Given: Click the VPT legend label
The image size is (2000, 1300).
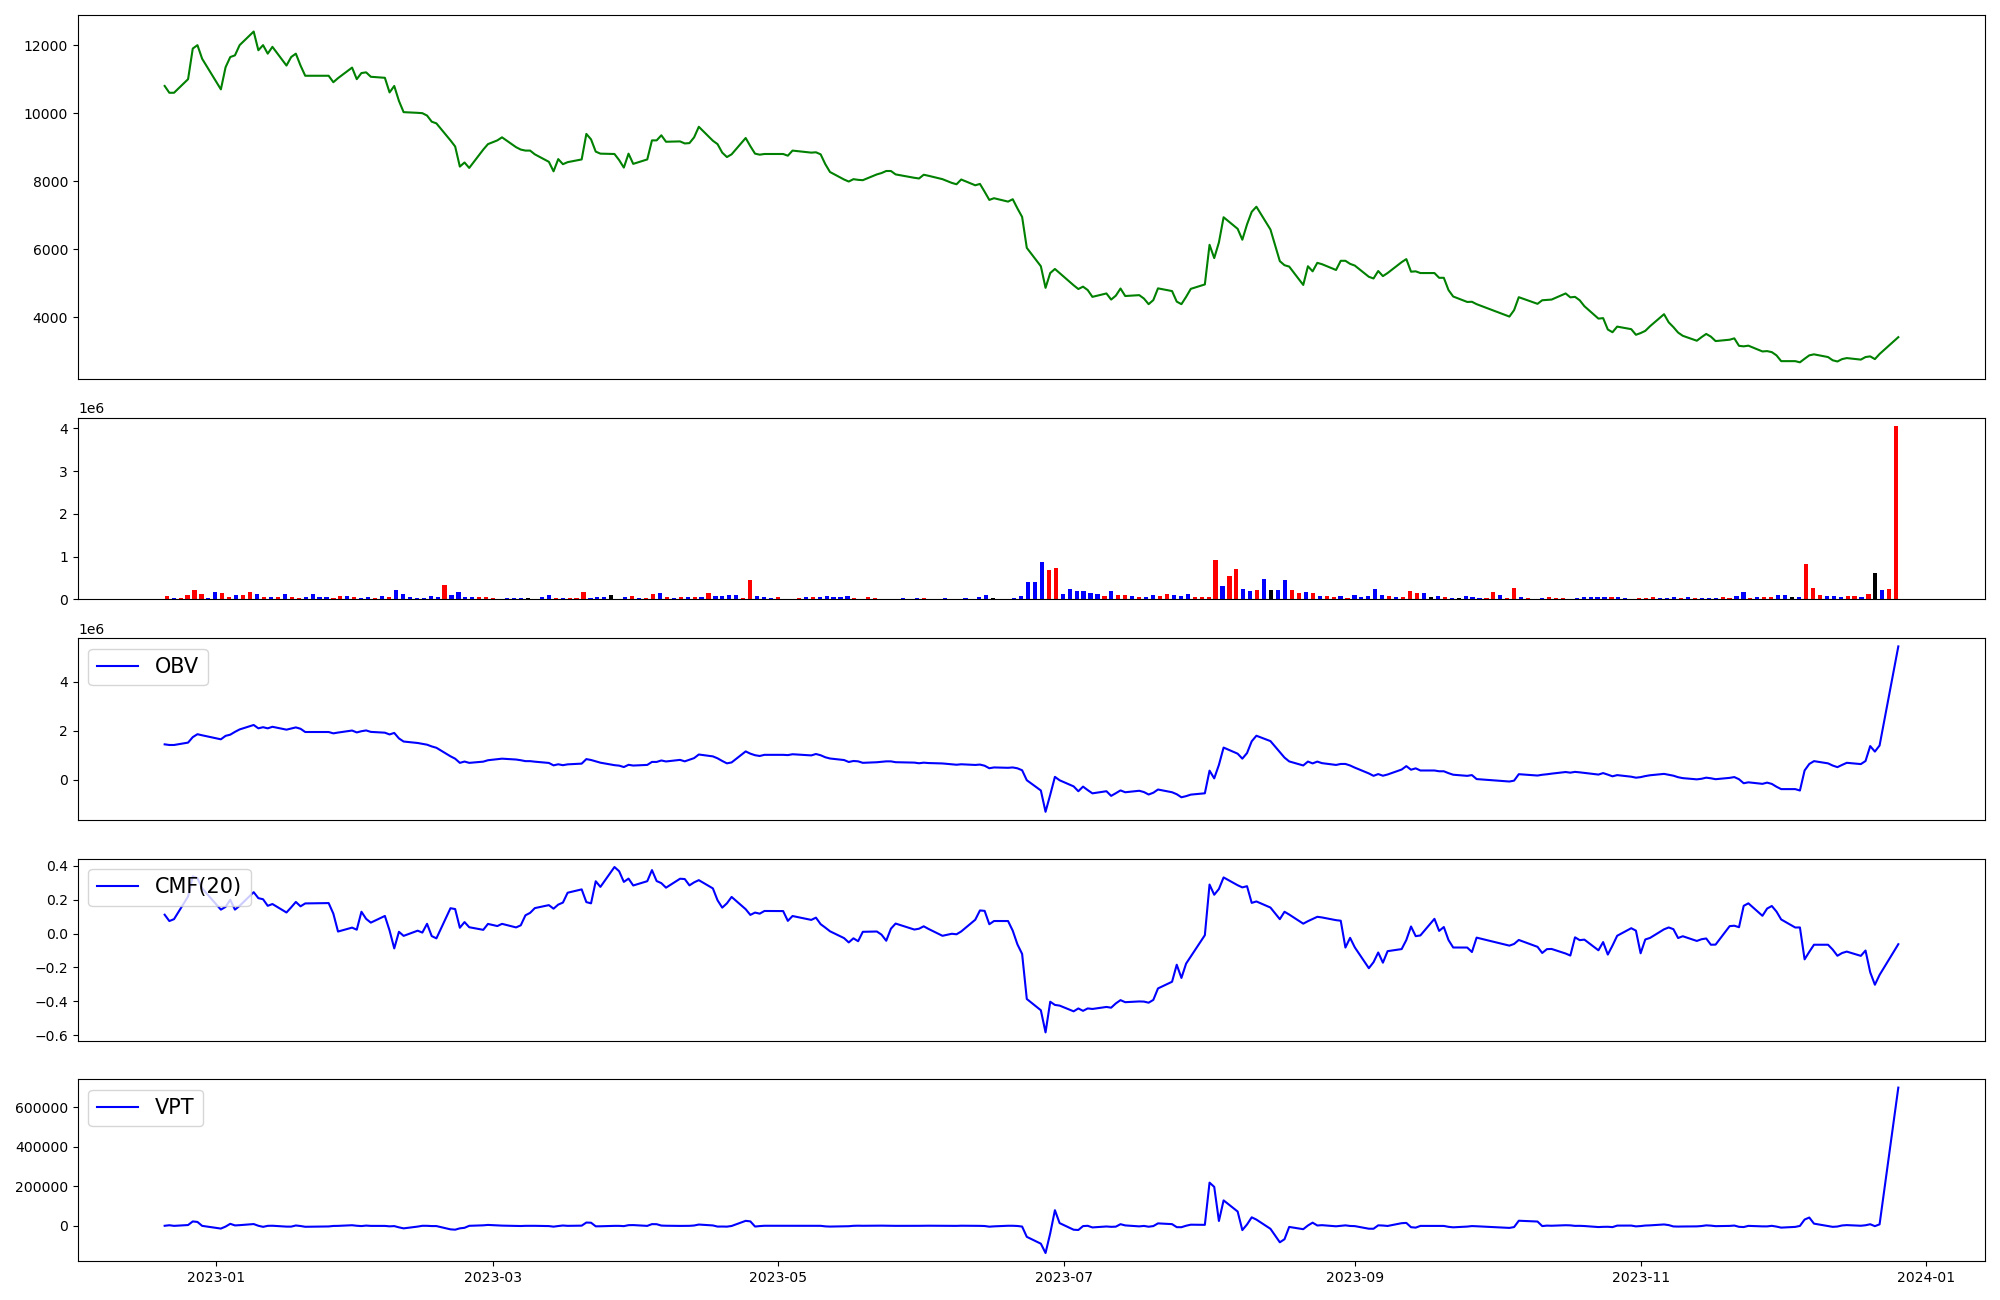Looking at the screenshot, I should [174, 1107].
